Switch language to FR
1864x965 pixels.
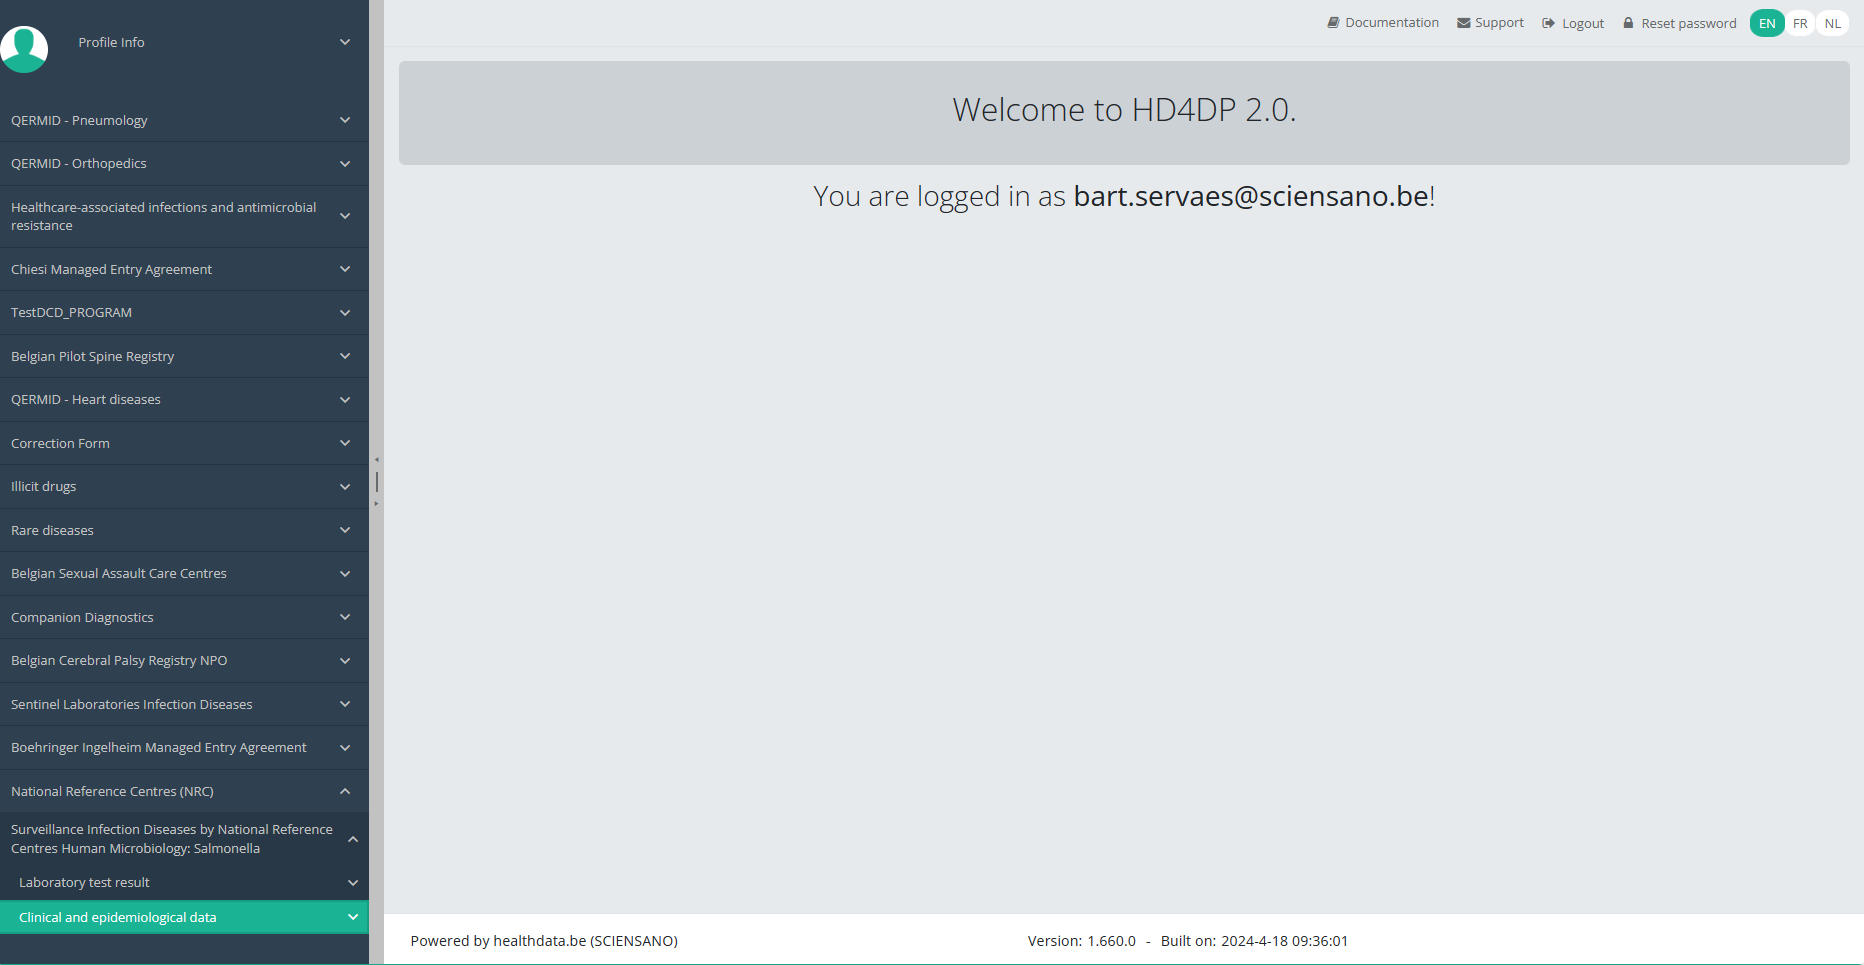click(x=1800, y=23)
